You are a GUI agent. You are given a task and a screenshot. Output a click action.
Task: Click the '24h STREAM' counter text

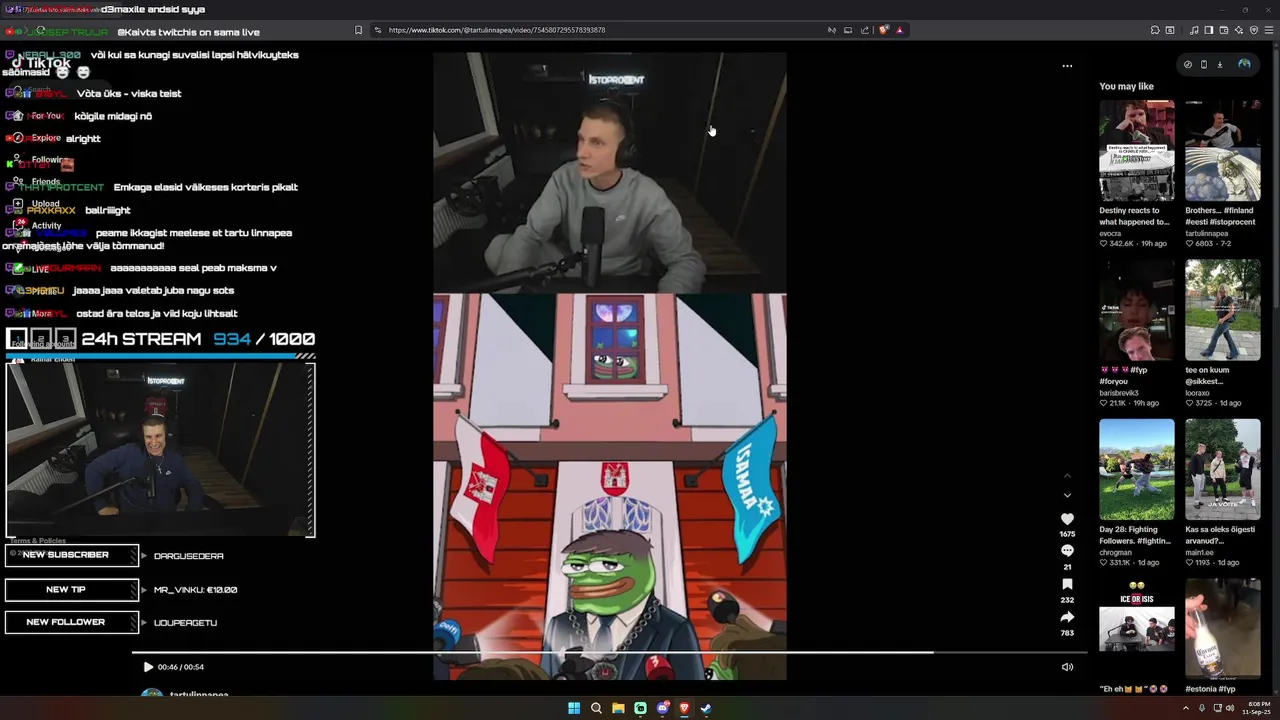[x=141, y=339]
